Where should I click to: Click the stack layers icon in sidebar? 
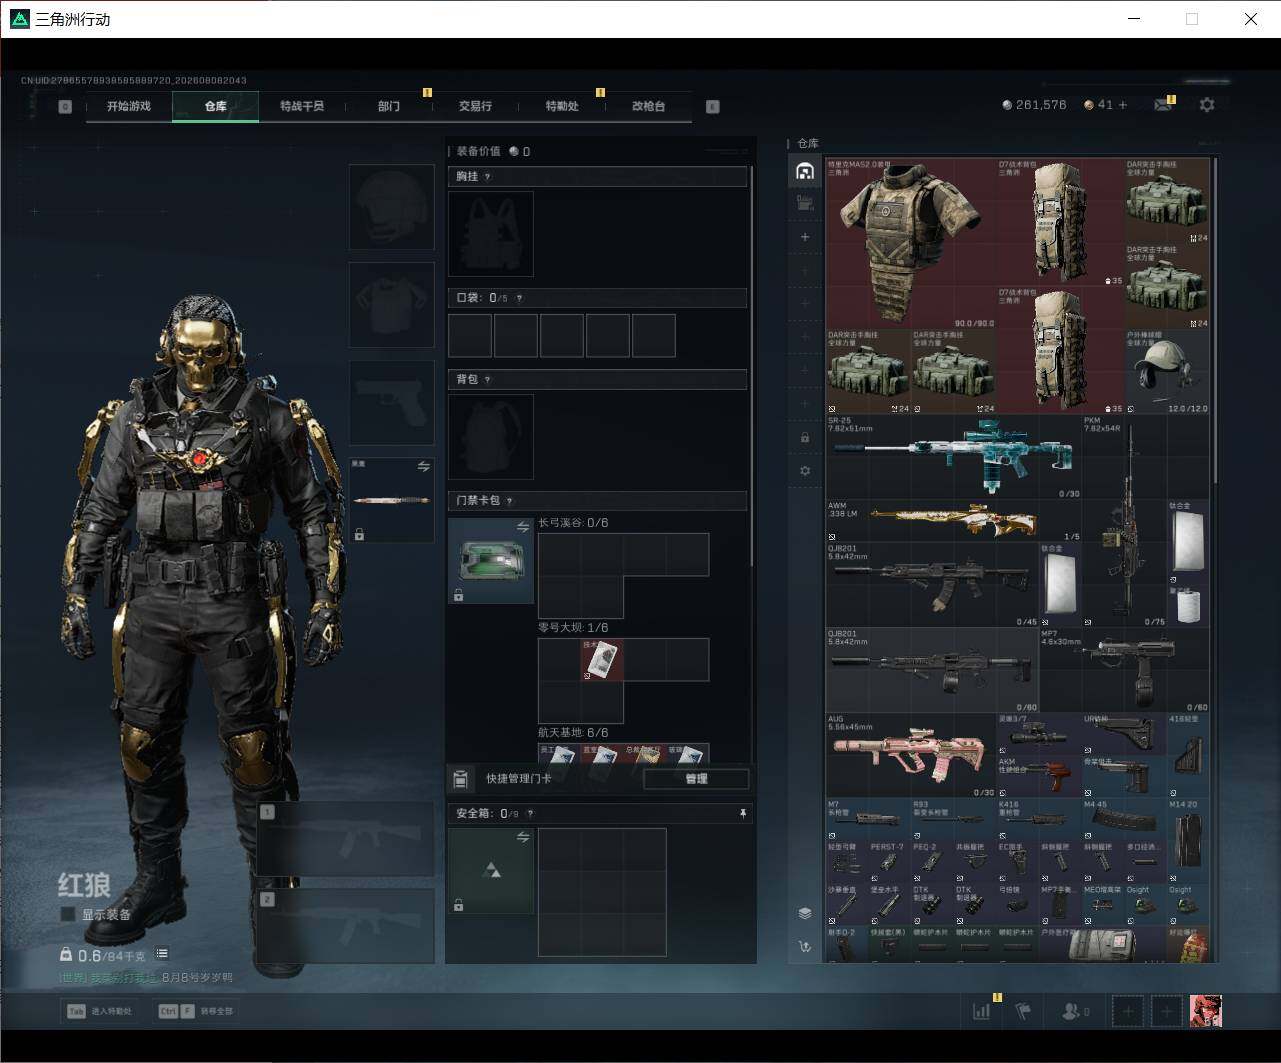[x=805, y=913]
